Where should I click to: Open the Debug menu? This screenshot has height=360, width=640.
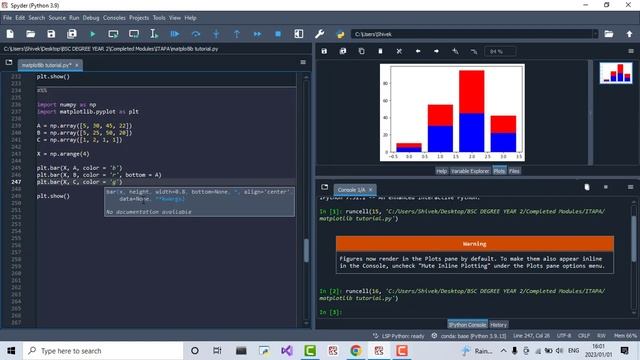click(x=91, y=18)
